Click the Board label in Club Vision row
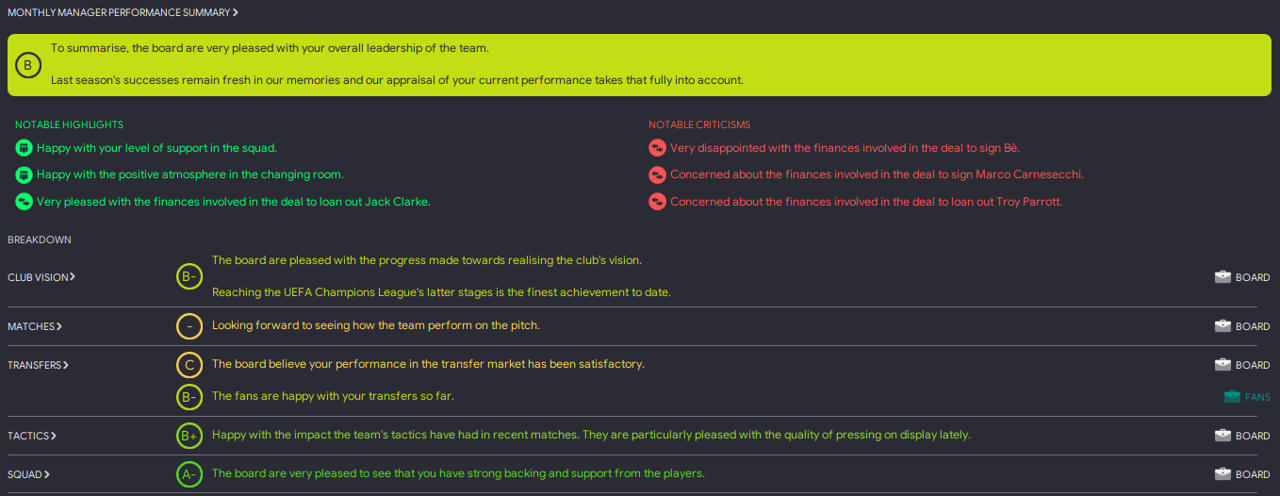 1252,278
